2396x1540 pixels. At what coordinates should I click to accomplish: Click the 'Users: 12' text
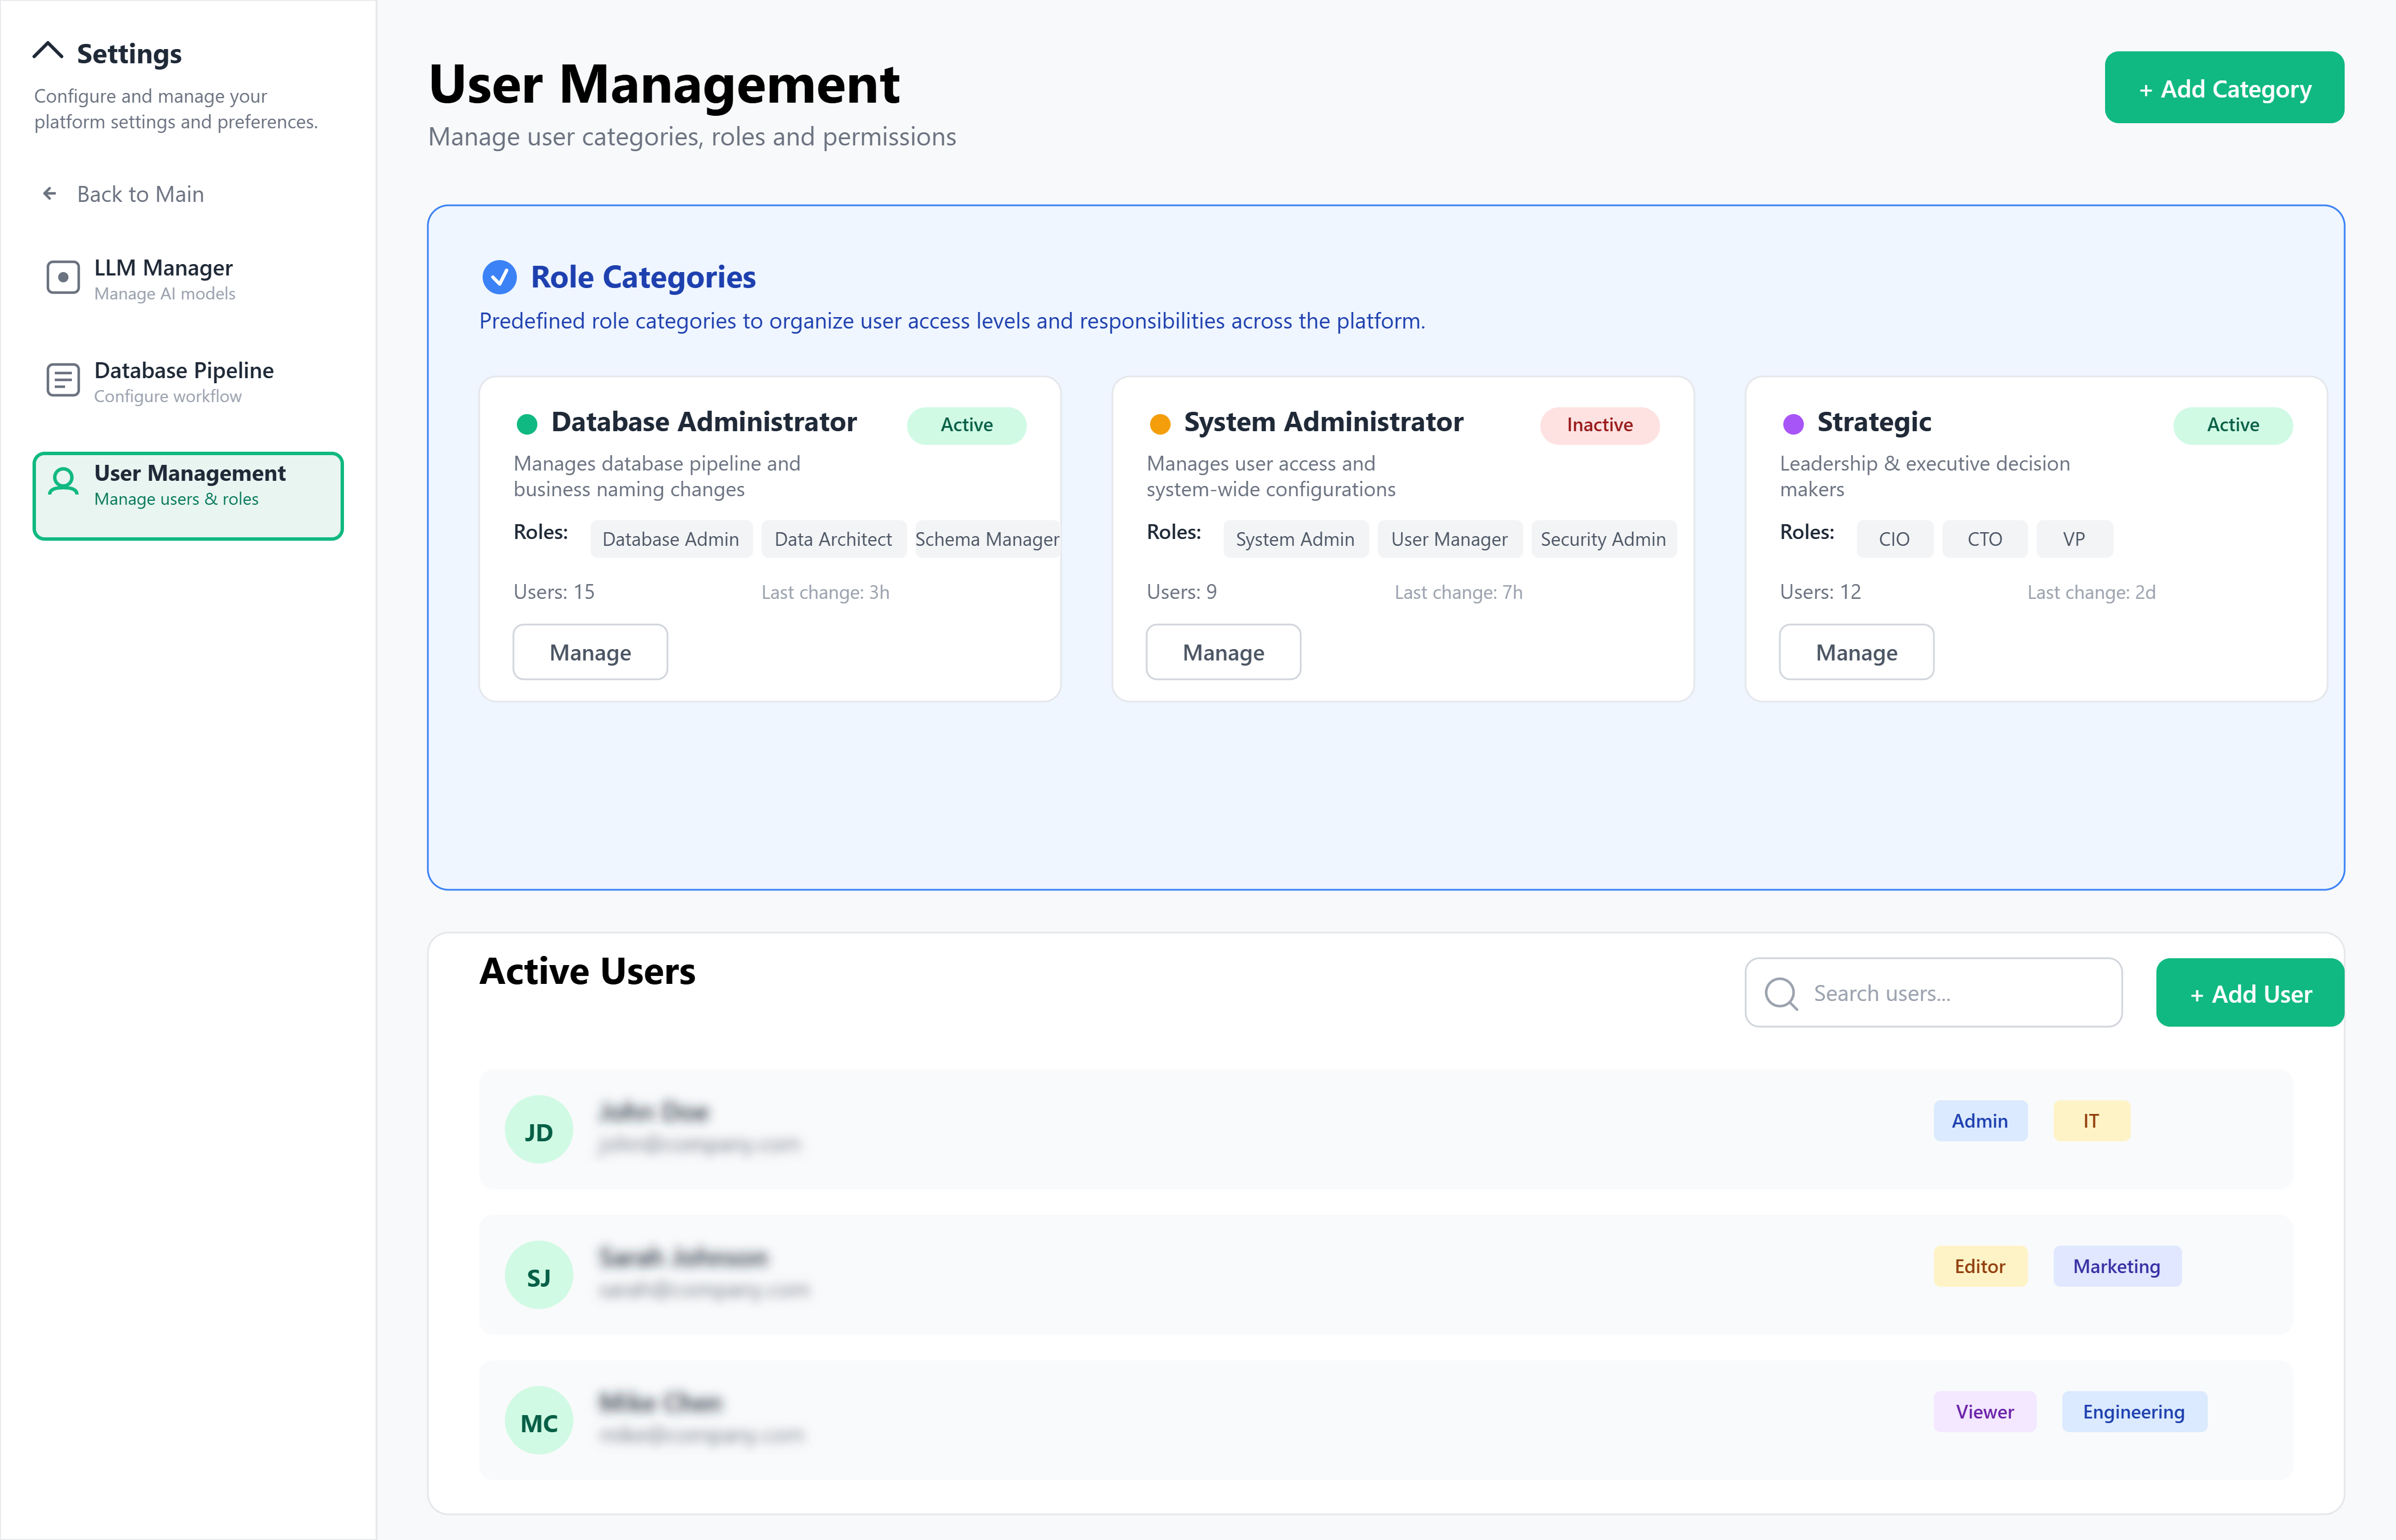coord(1820,592)
